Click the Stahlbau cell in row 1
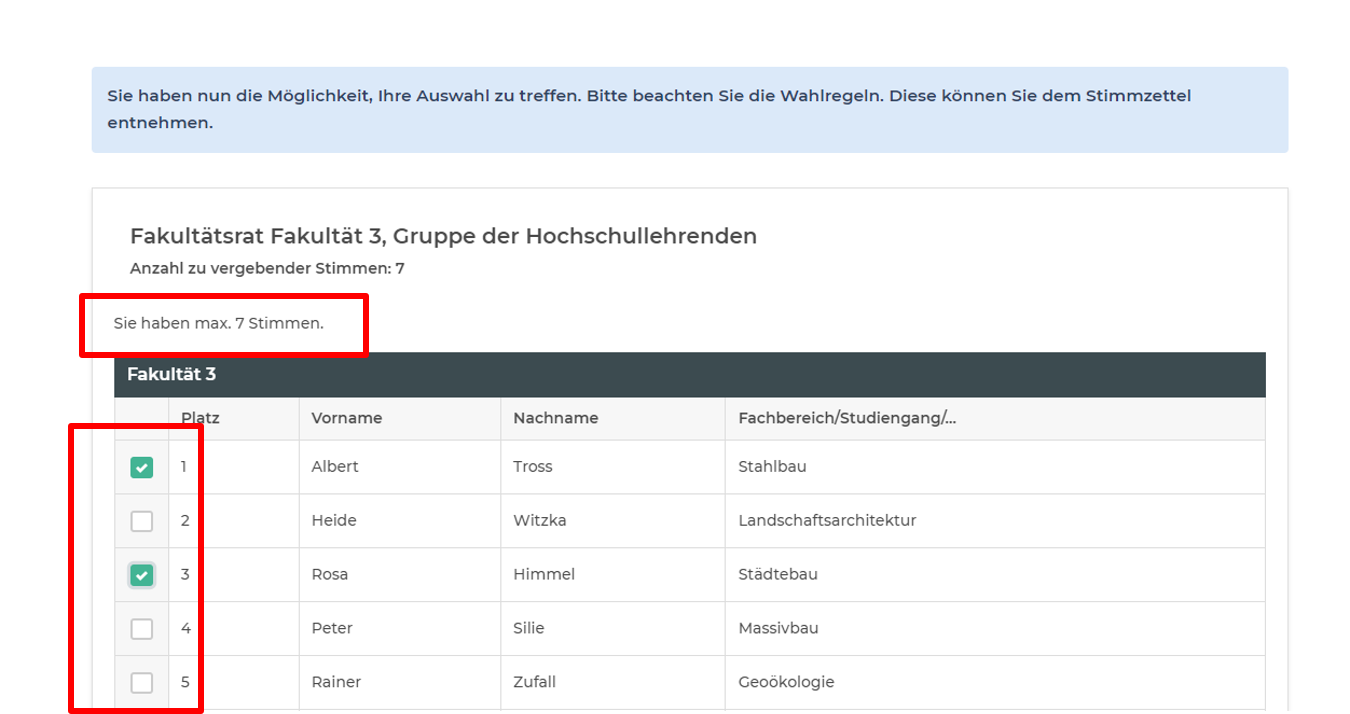Viewport: 1350px width, 714px height. click(772, 467)
